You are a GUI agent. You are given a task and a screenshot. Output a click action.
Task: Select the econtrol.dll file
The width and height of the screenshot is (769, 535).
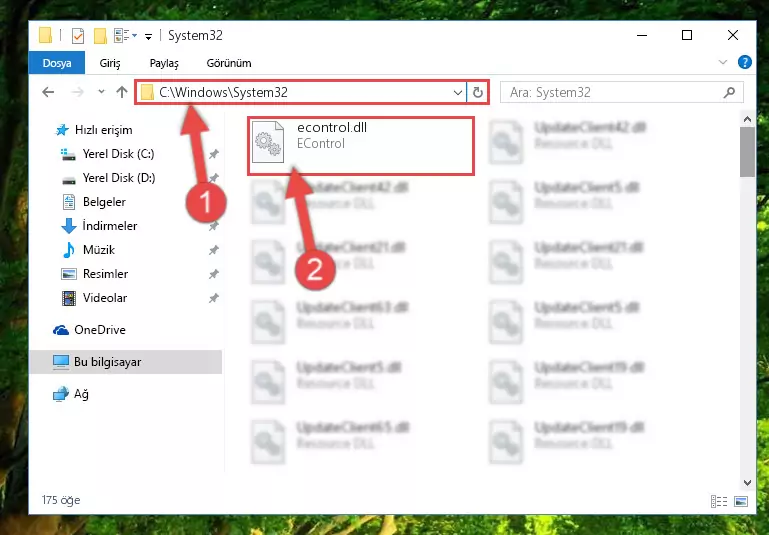[x=361, y=146]
